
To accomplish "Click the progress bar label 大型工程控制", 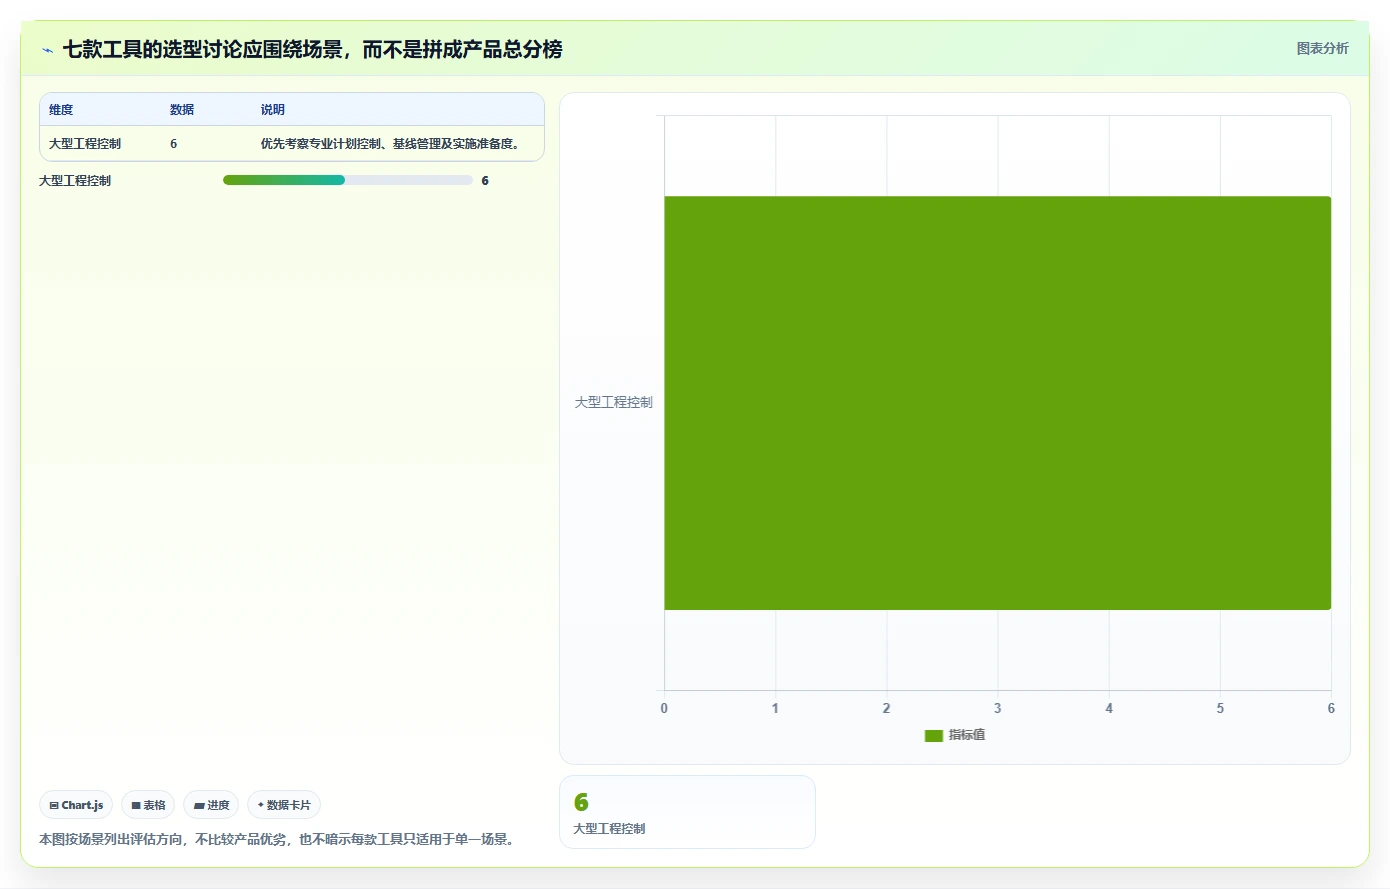I will click(x=75, y=181).
